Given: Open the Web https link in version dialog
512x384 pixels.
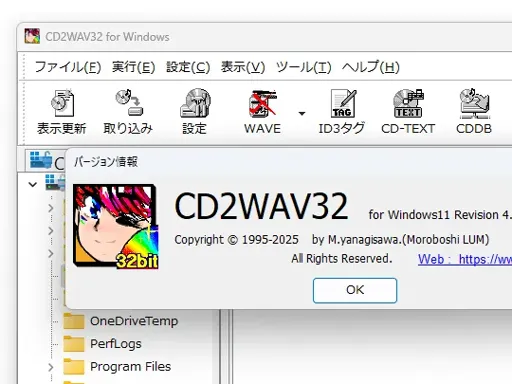Looking at the screenshot, I should click(465, 259).
